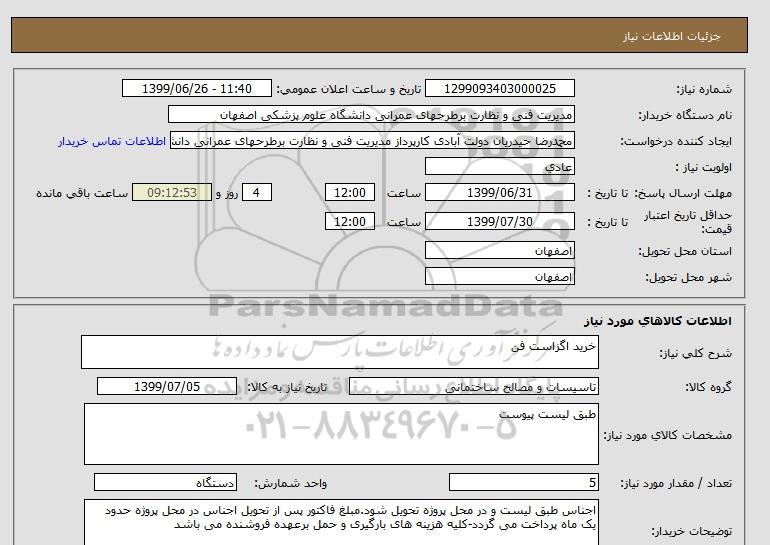This screenshot has height=545, width=770.
Task: Click the label شماره نیاز
Action: point(704,89)
